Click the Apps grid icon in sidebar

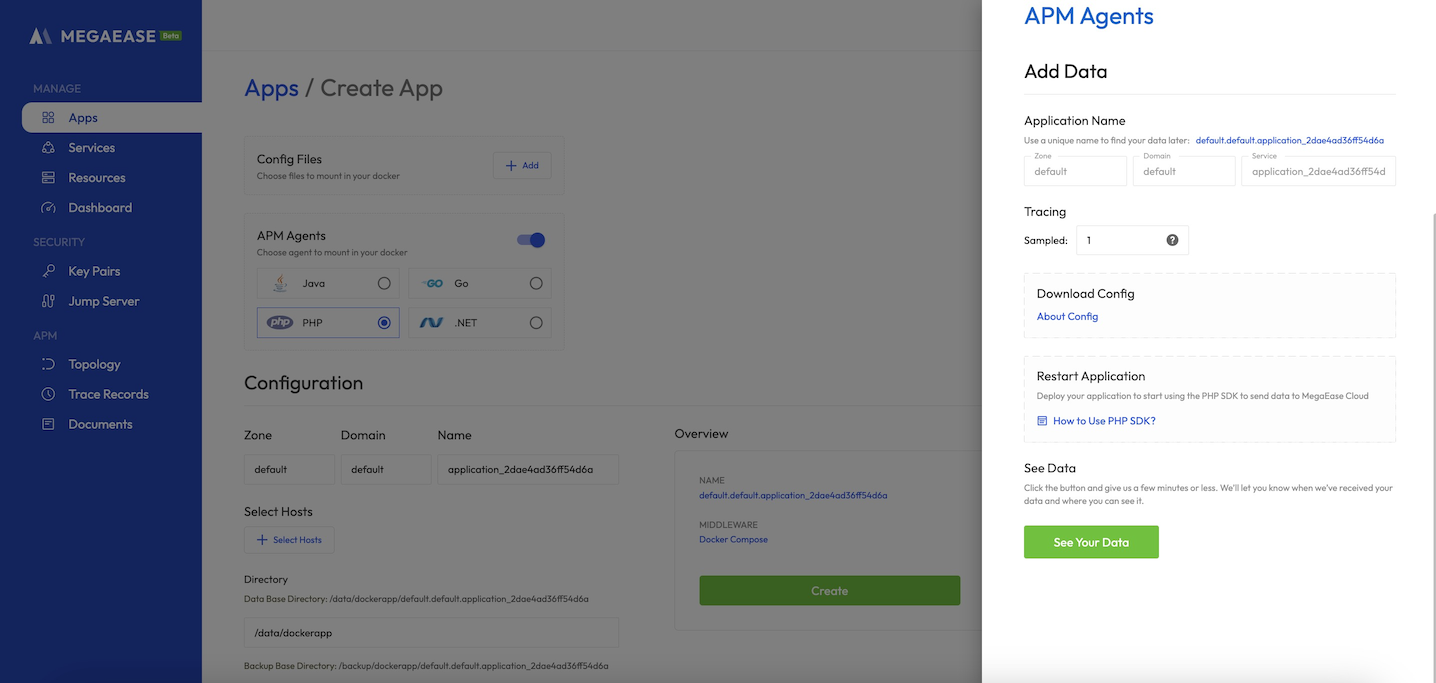click(x=48, y=118)
